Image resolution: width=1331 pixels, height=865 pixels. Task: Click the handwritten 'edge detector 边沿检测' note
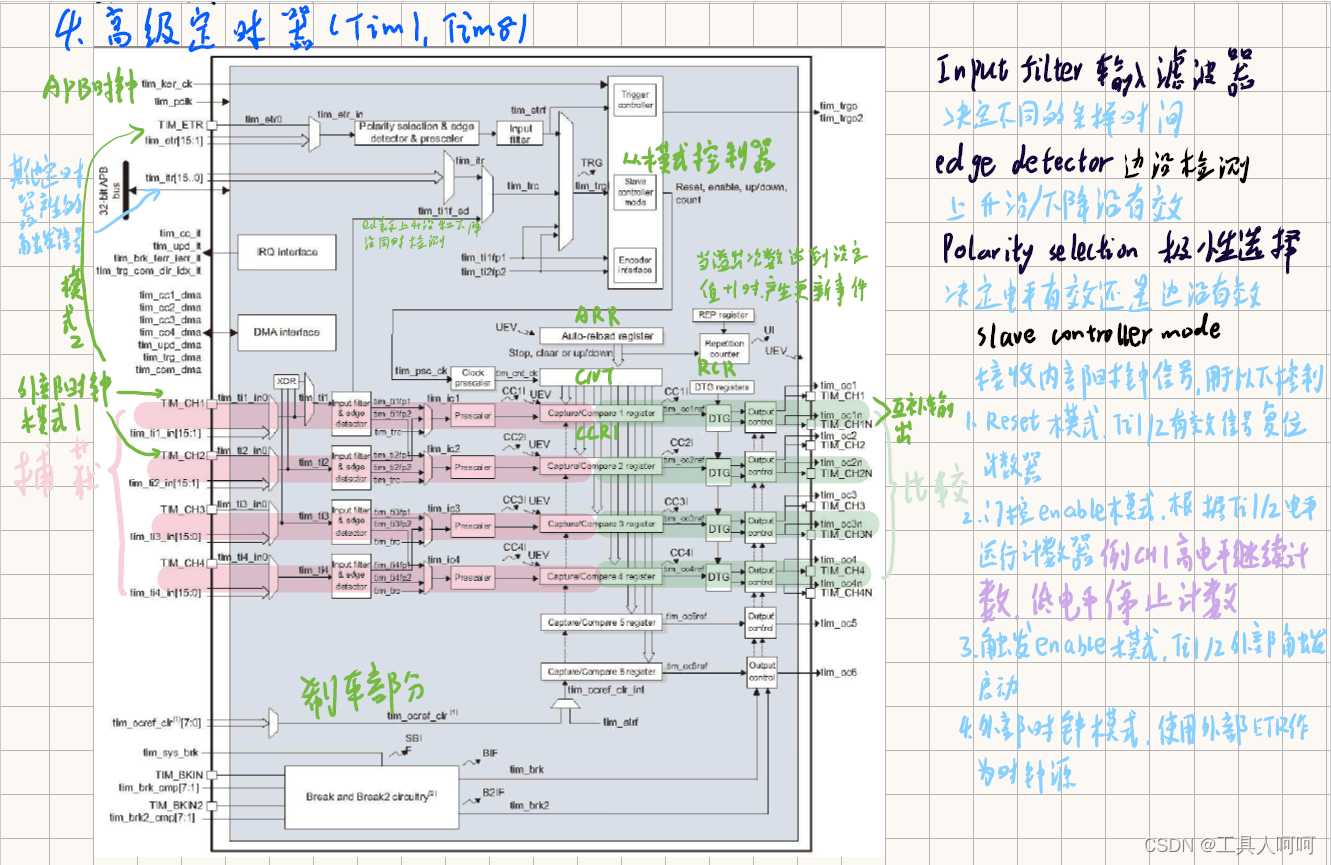(1093, 163)
